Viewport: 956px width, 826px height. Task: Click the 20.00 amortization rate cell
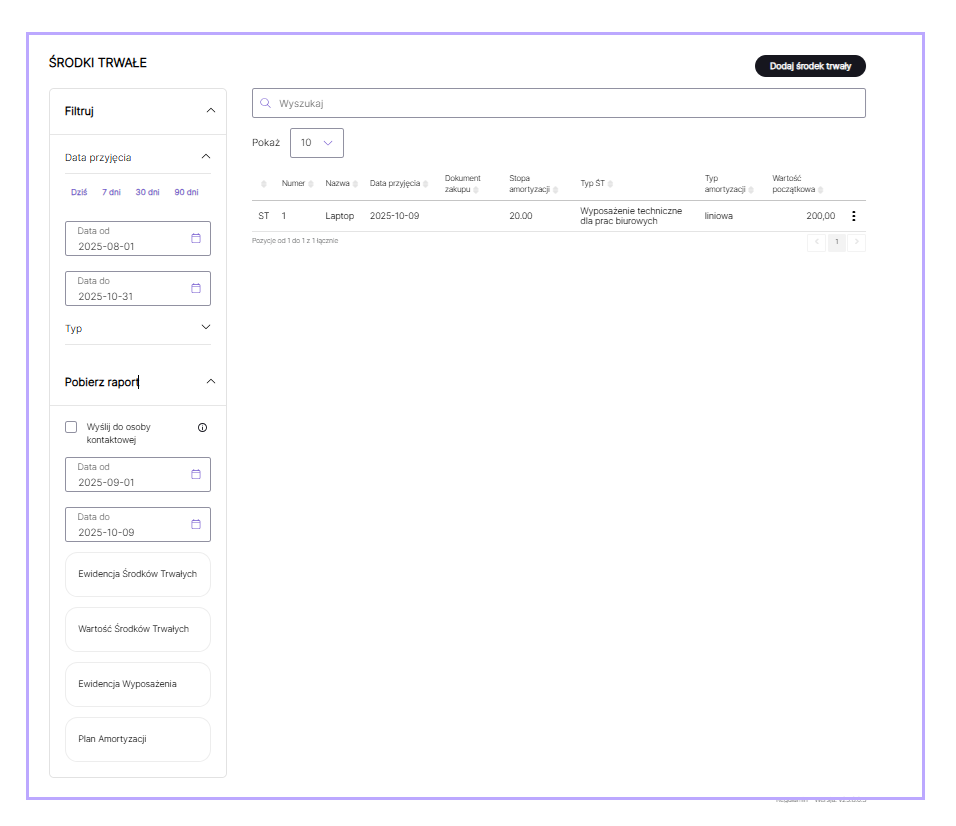pyautogui.click(x=521, y=216)
